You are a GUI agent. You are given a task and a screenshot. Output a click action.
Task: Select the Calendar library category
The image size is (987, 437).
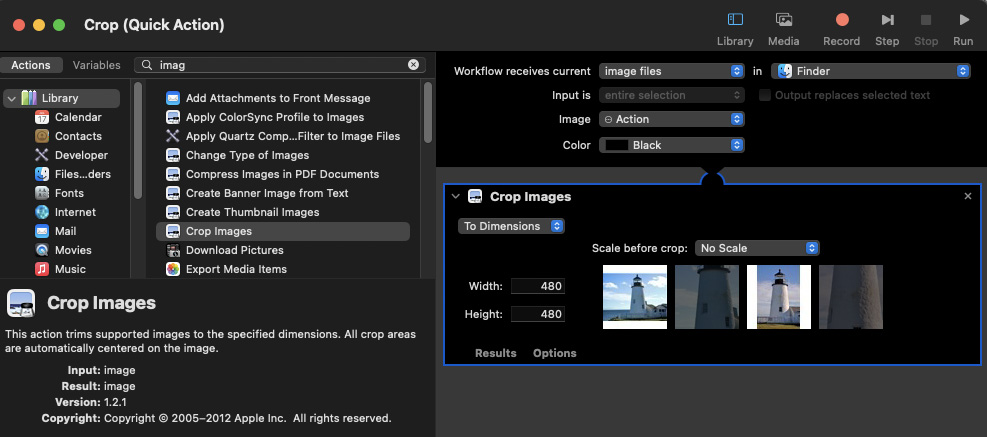coord(77,117)
